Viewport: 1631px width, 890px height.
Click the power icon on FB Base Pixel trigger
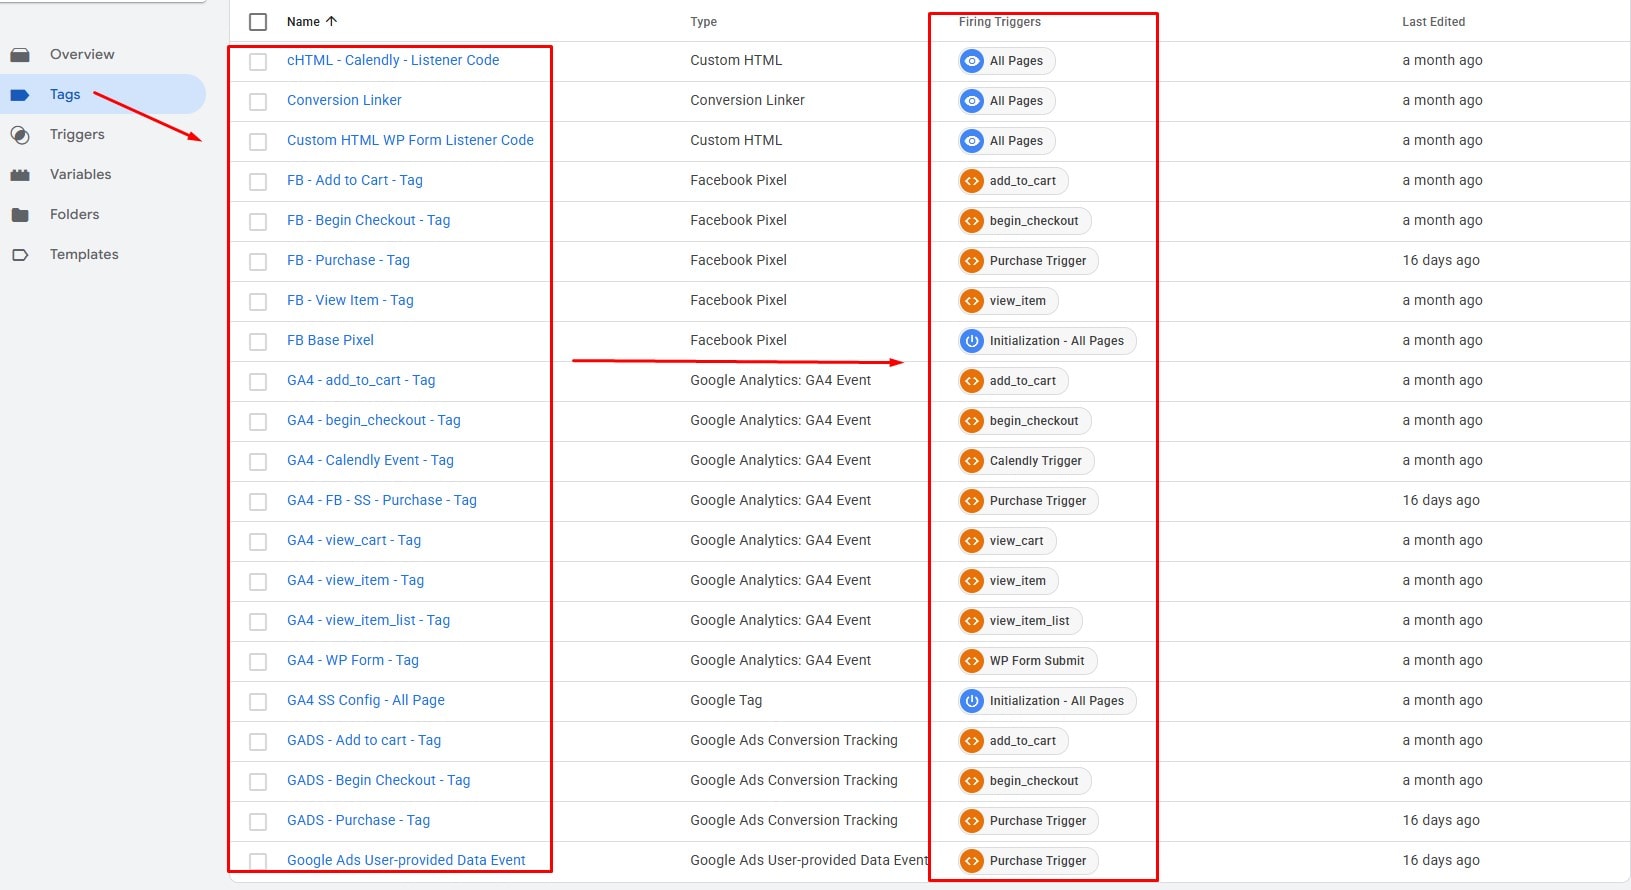click(971, 341)
